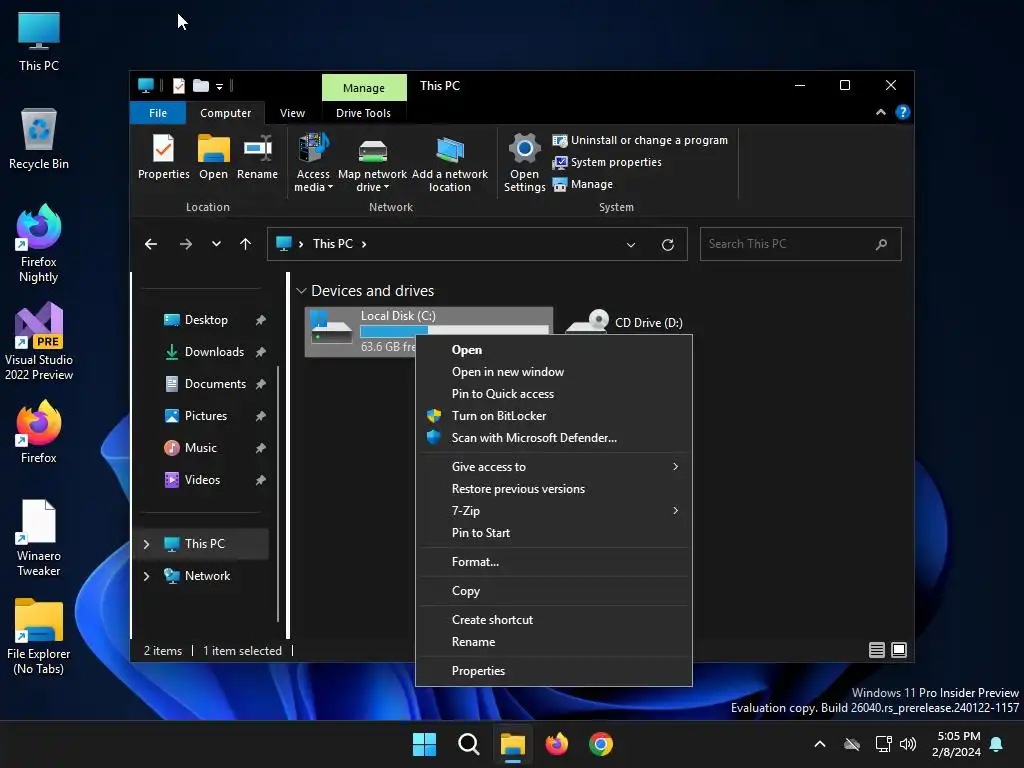Viewport: 1024px width, 768px height.
Task: Click the search magnifier icon in the search box
Action: [x=881, y=244]
